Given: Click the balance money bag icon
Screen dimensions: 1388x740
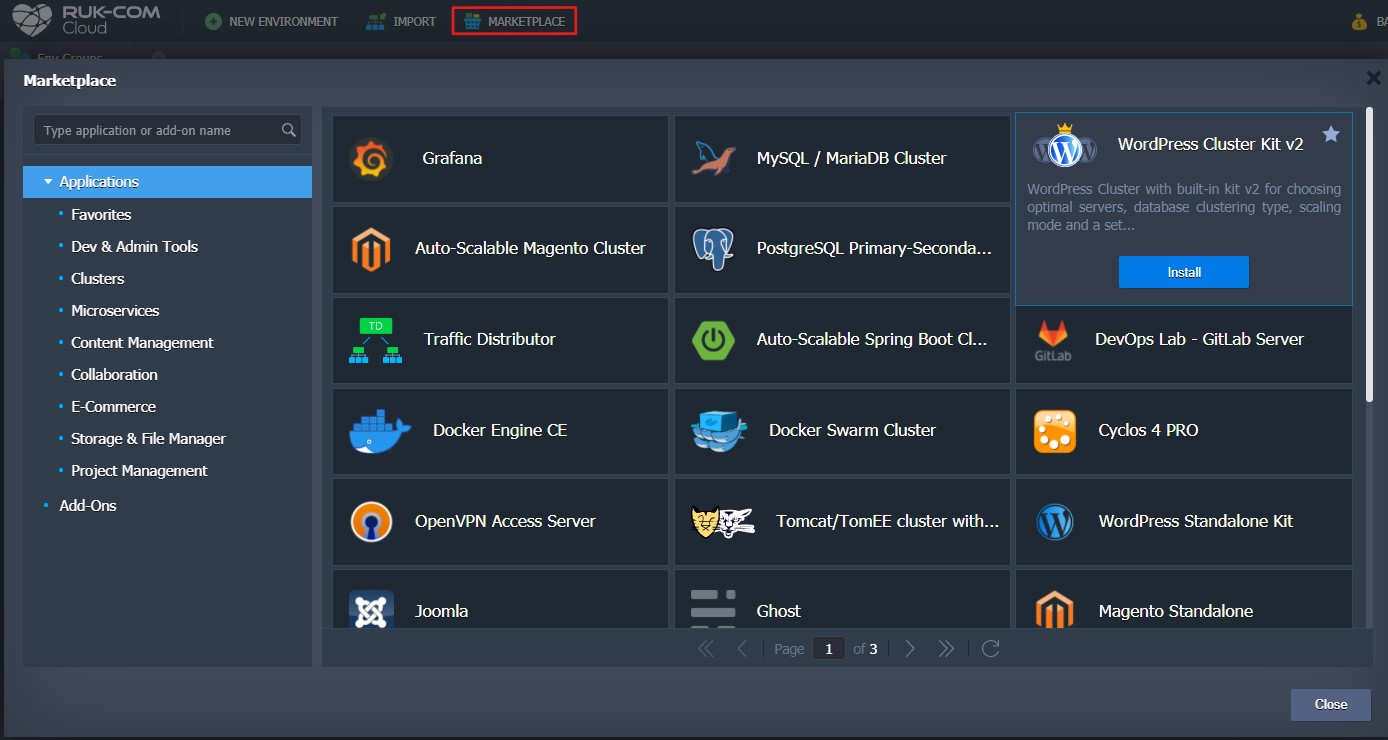Looking at the screenshot, I should 1359,21.
